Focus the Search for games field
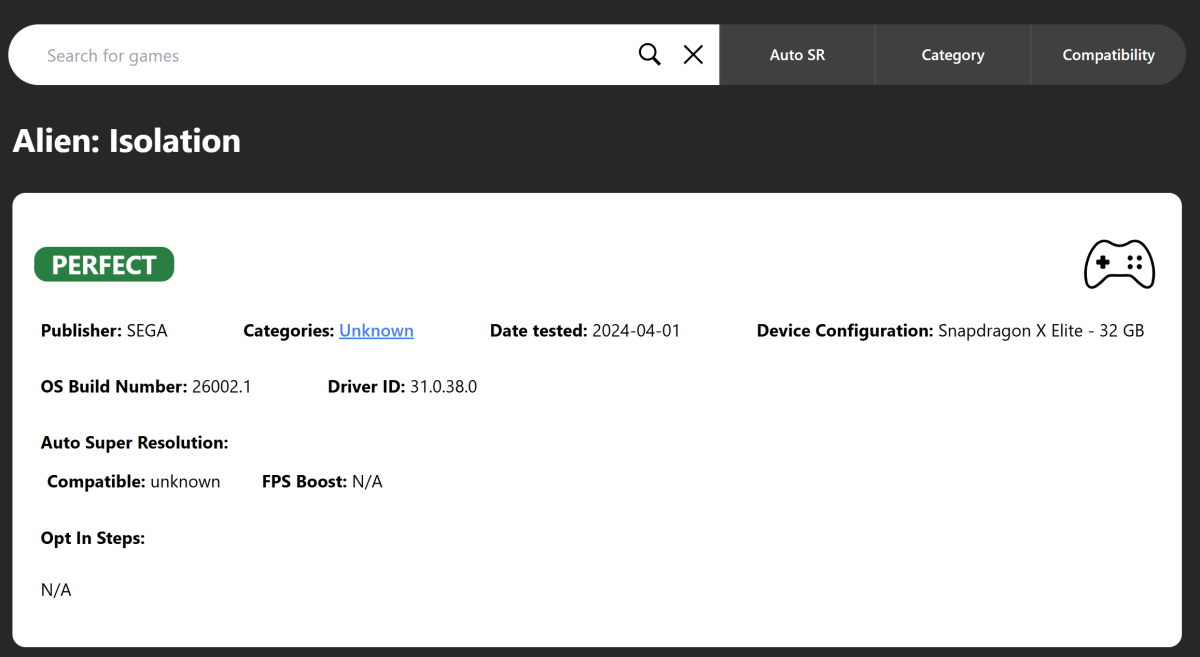This screenshot has height=657, width=1200. click(330, 55)
